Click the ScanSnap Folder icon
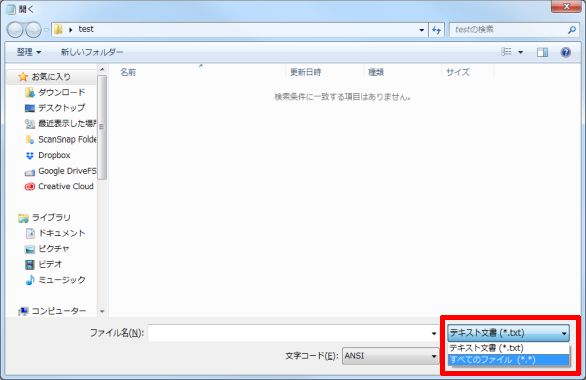Image resolution: width=586 pixels, height=380 pixels. click(30, 139)
